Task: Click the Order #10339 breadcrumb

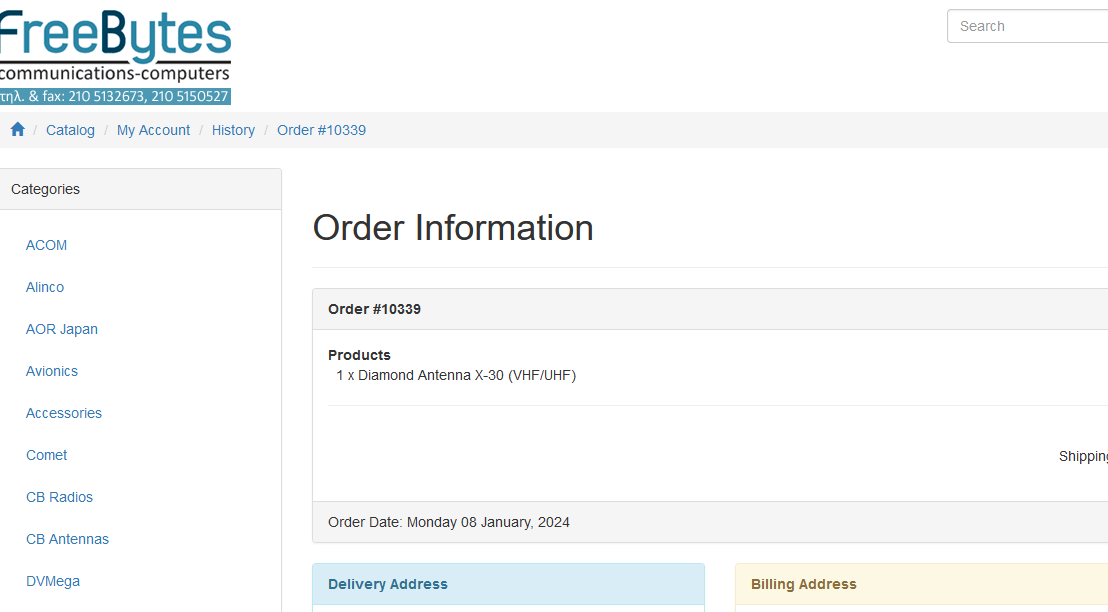Action: [x=321, y=130]
